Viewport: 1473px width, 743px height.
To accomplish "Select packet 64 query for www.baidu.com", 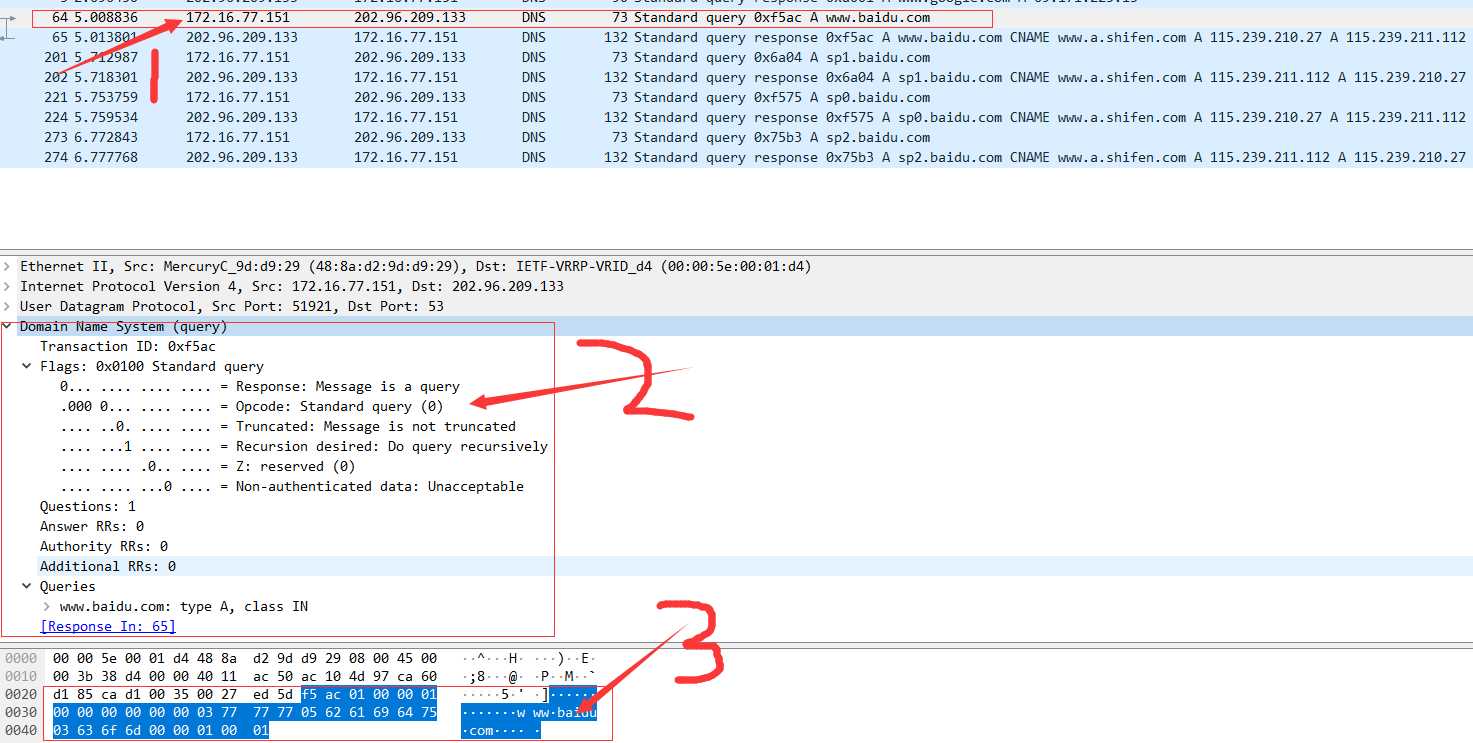I will [736, 17].
